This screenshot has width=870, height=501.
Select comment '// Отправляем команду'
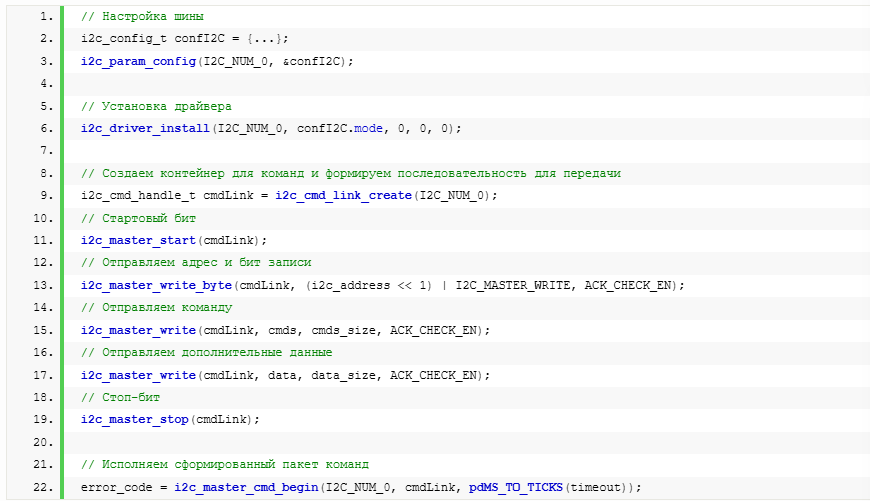point(156,307)
